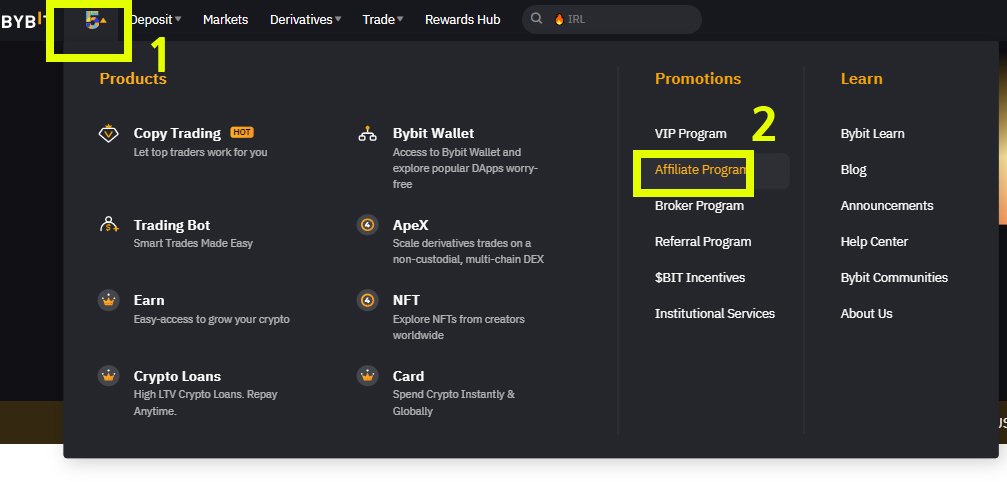Expand the Deposit dropdown
The image size is (1007, 482).
click(155, 19)
